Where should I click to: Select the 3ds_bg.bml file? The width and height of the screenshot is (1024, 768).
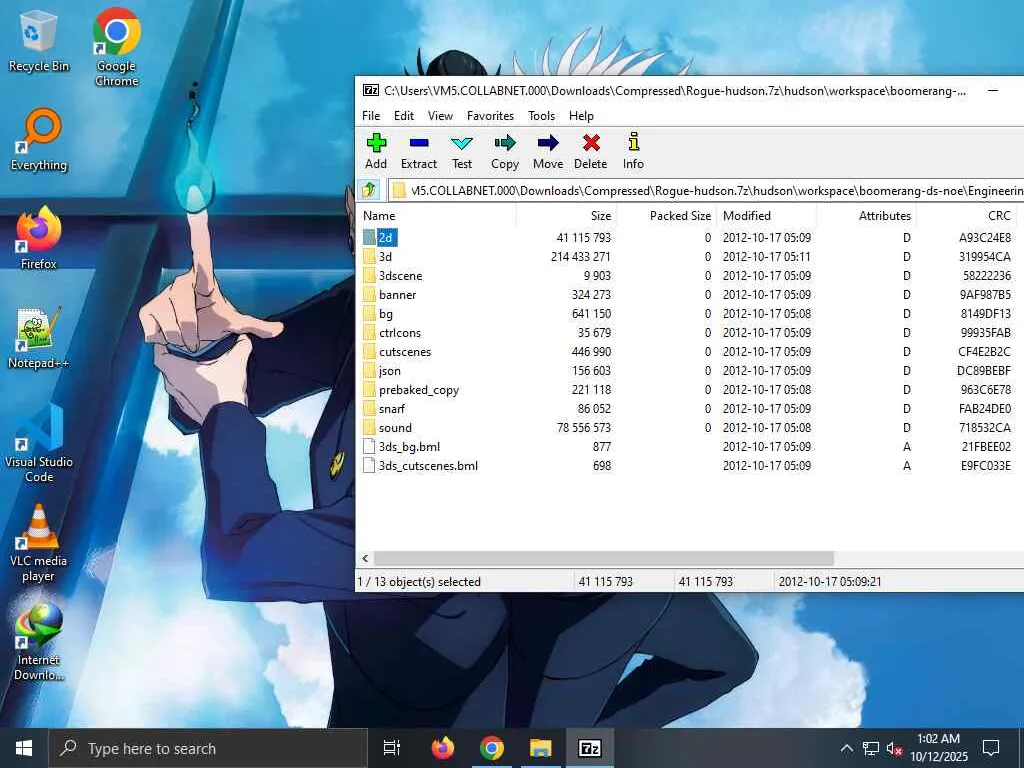(409, 447)
